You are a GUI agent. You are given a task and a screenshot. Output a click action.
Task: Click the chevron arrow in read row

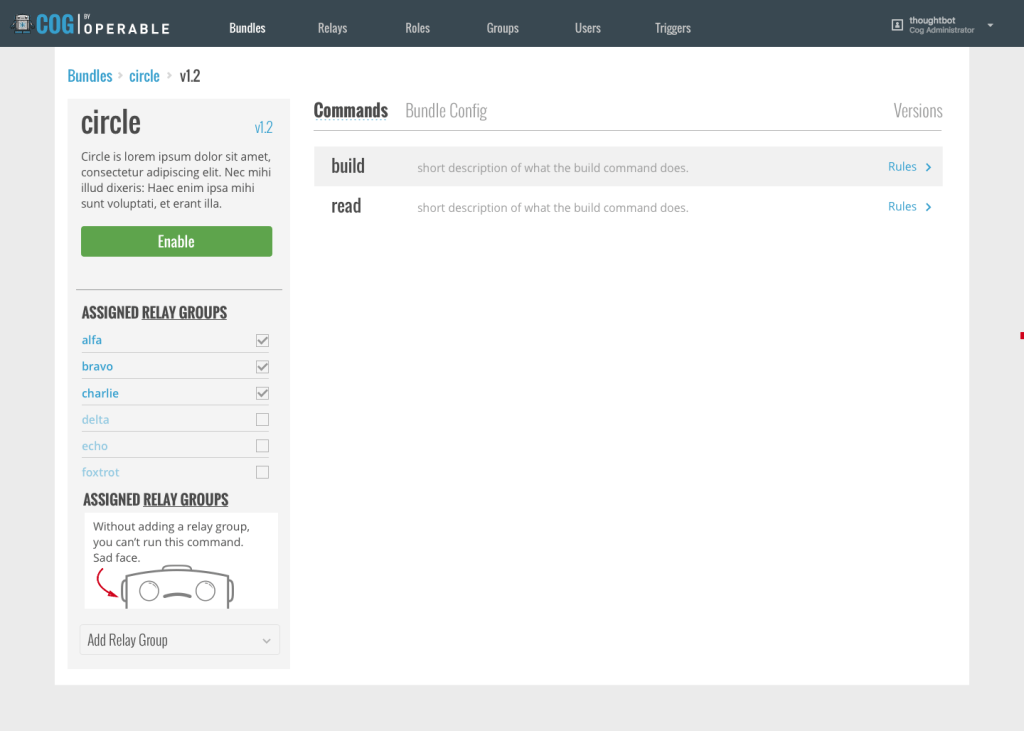coord(928,207)
